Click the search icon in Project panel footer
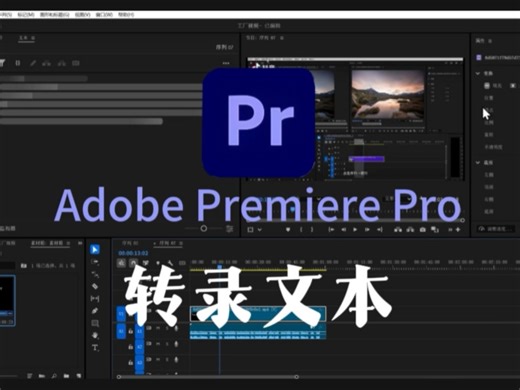The height and width of the screenshot is (390, 520). pyautogui.click(x=54, y=376)
